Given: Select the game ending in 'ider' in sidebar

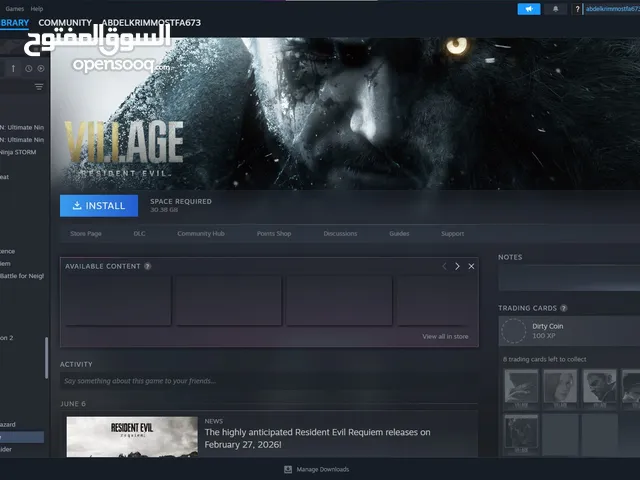Looking at the screenshot, I should point(6,449).
